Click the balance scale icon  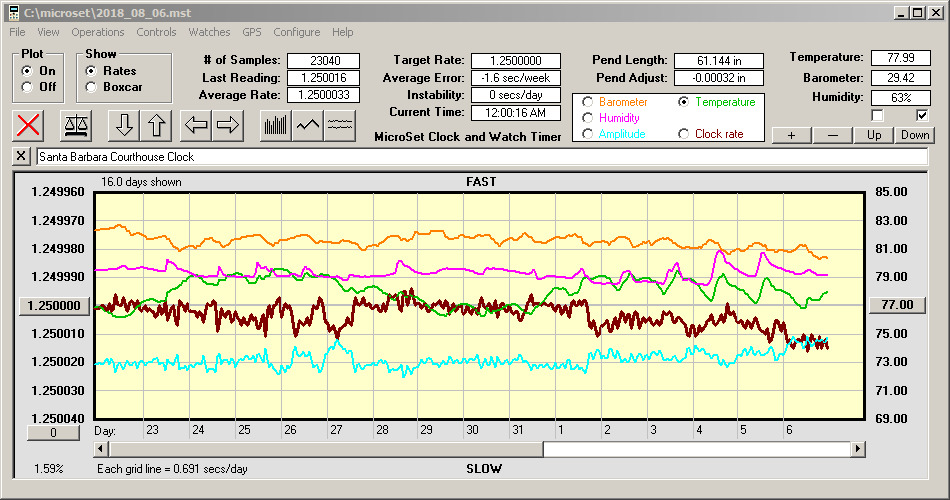(x=75, y=125)
